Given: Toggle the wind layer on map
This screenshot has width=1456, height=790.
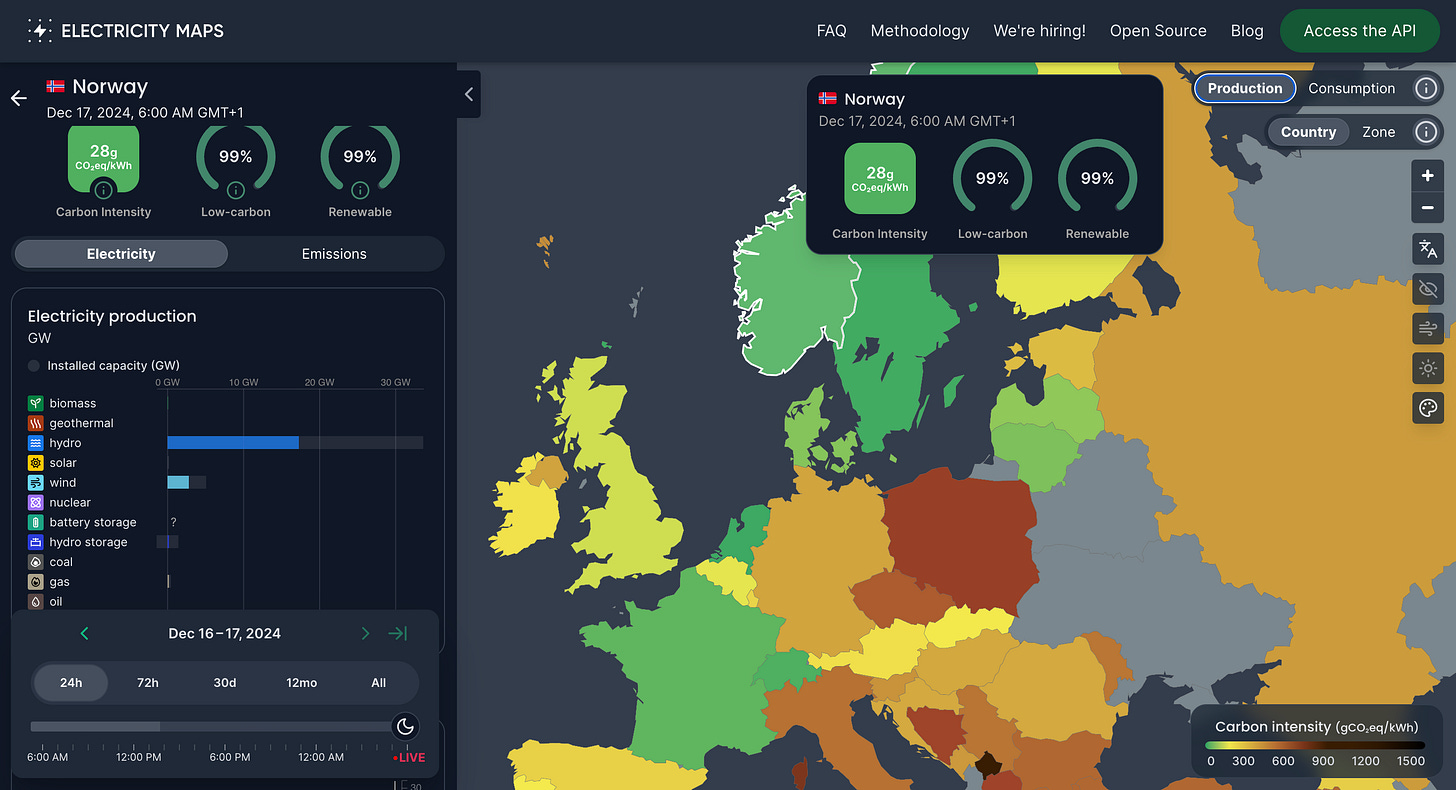Looking at the screenshot, I should point(1428,328).
